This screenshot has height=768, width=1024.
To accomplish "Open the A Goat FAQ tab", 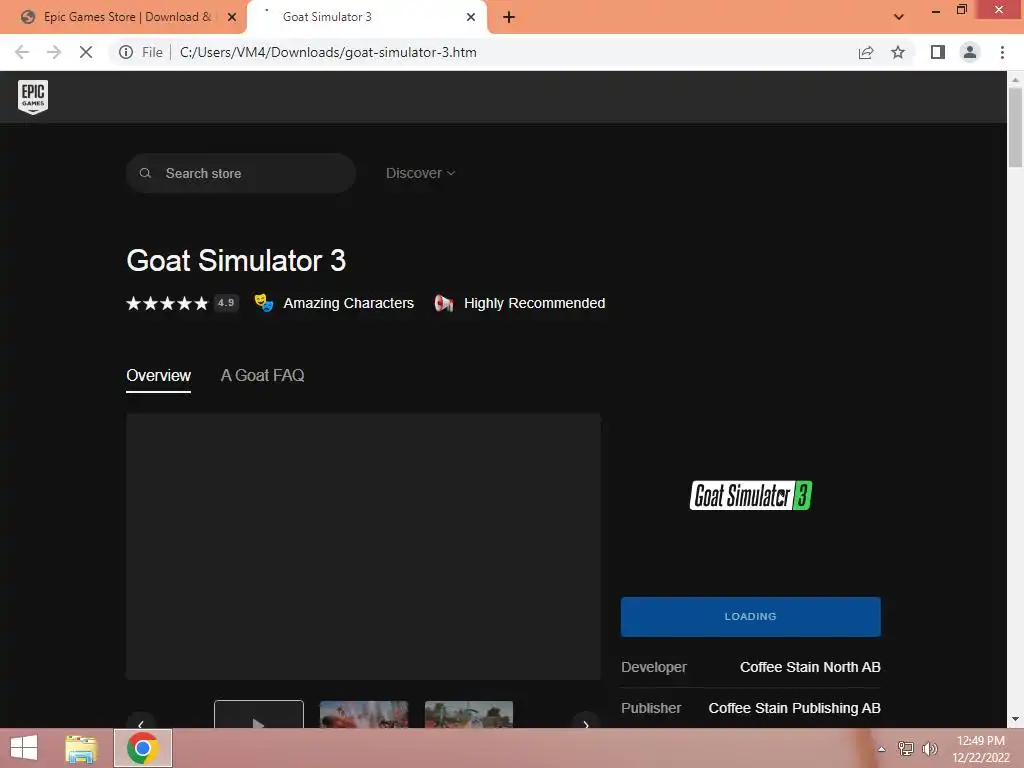I will (x=263, y=376).
